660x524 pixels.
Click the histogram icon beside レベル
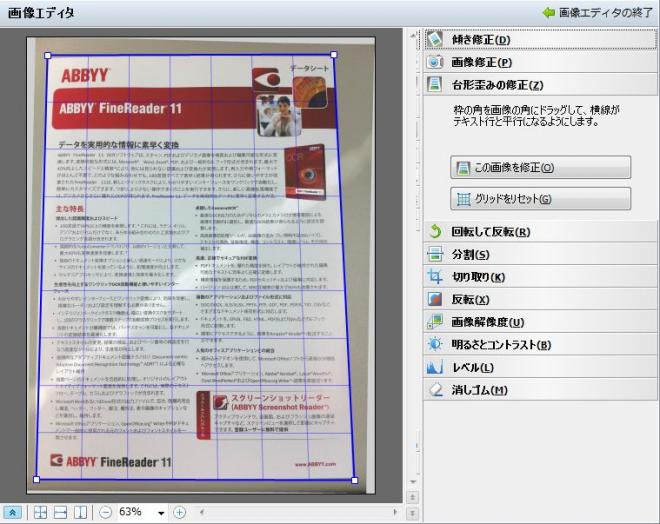pos(435,367)
